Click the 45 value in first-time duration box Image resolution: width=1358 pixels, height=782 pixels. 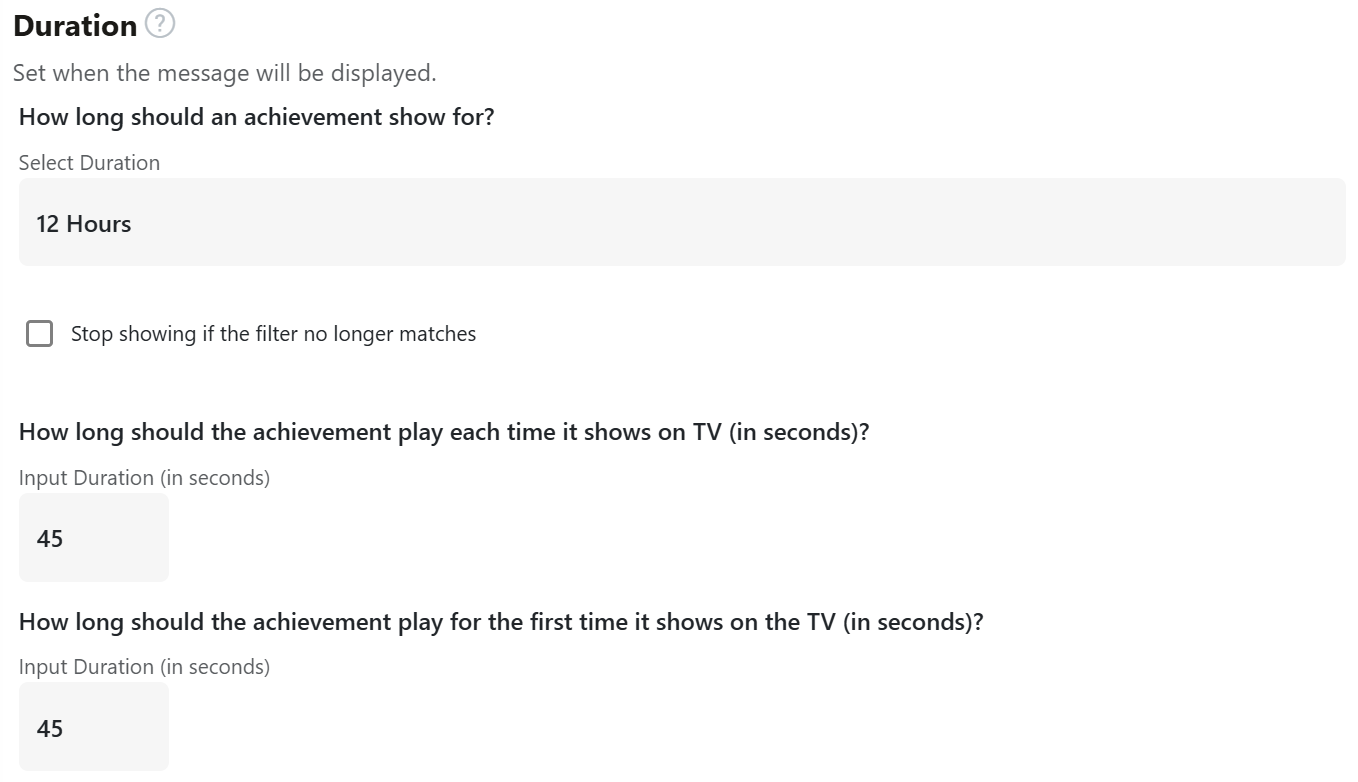[50, 729]
